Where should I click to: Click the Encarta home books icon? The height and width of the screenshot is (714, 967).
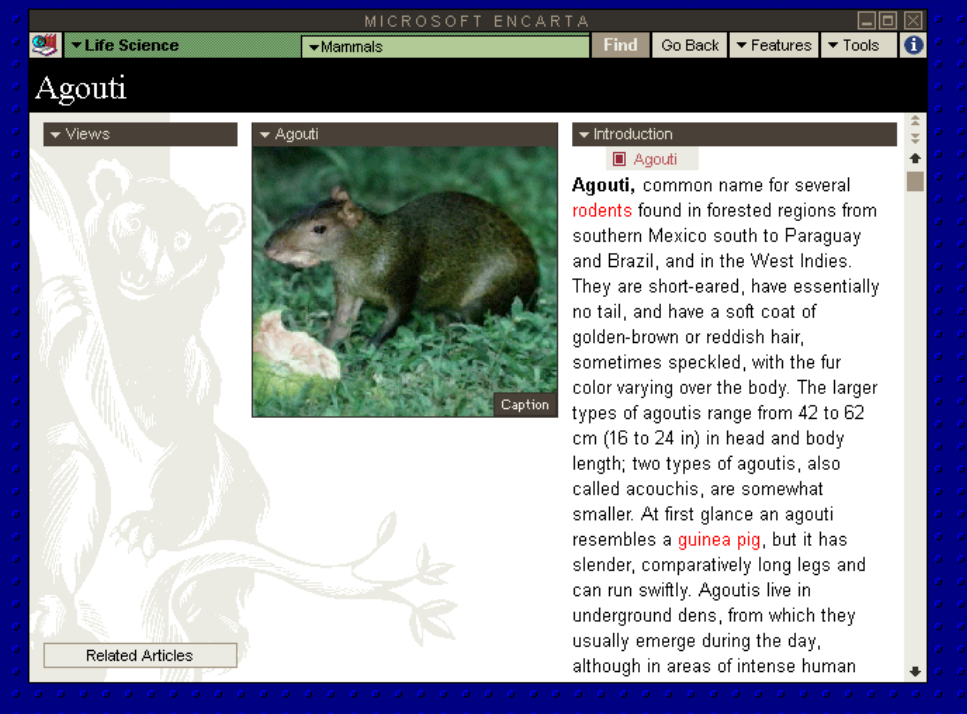[x=45, y=45]
